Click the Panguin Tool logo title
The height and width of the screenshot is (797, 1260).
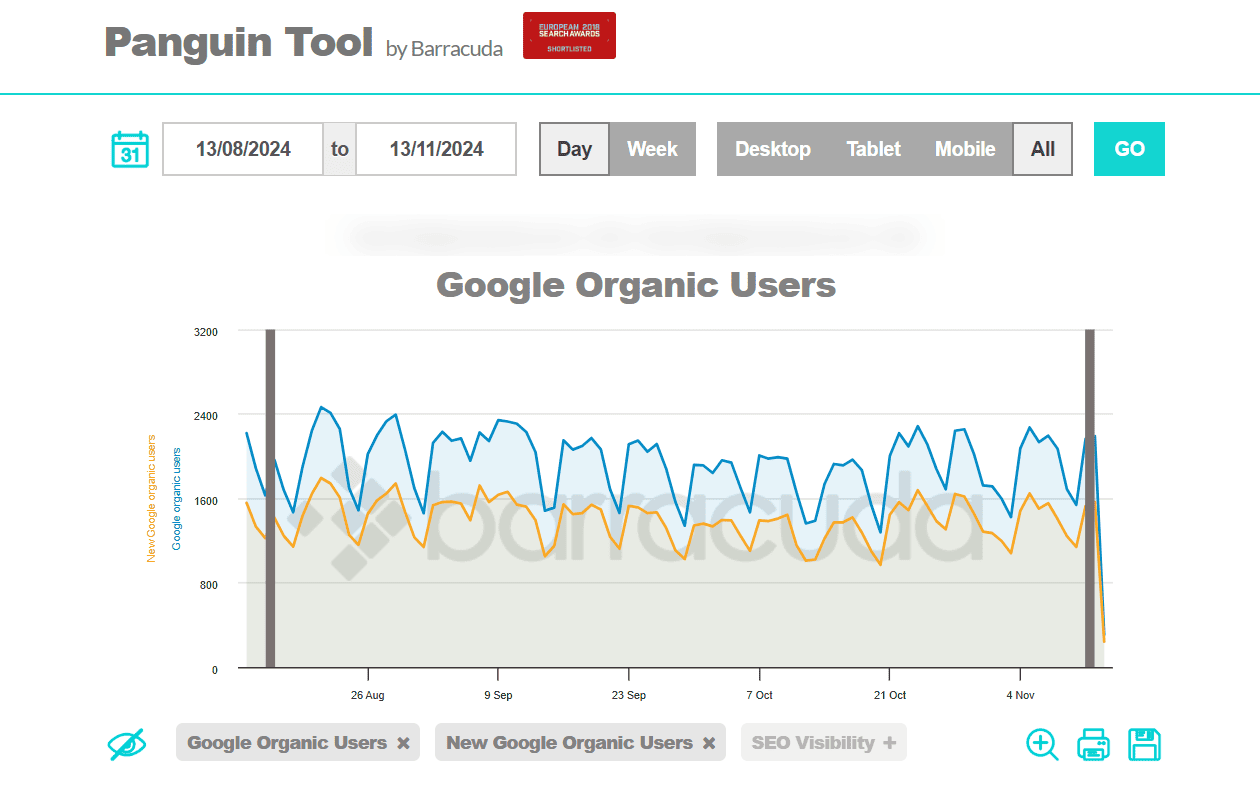point(238,42)
